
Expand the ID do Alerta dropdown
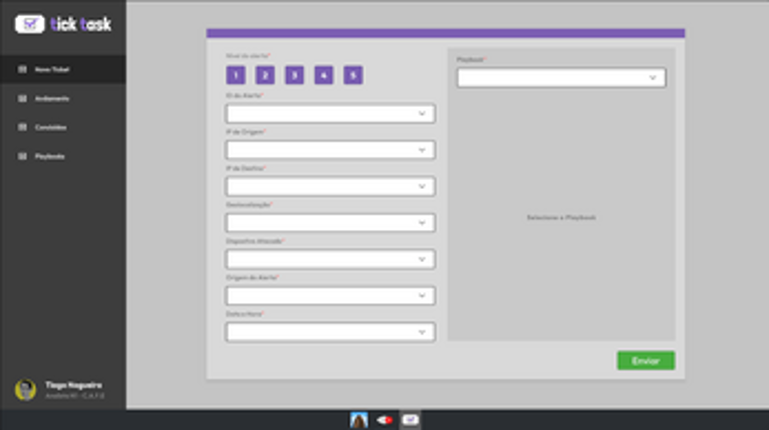click(x=330, y=114)
